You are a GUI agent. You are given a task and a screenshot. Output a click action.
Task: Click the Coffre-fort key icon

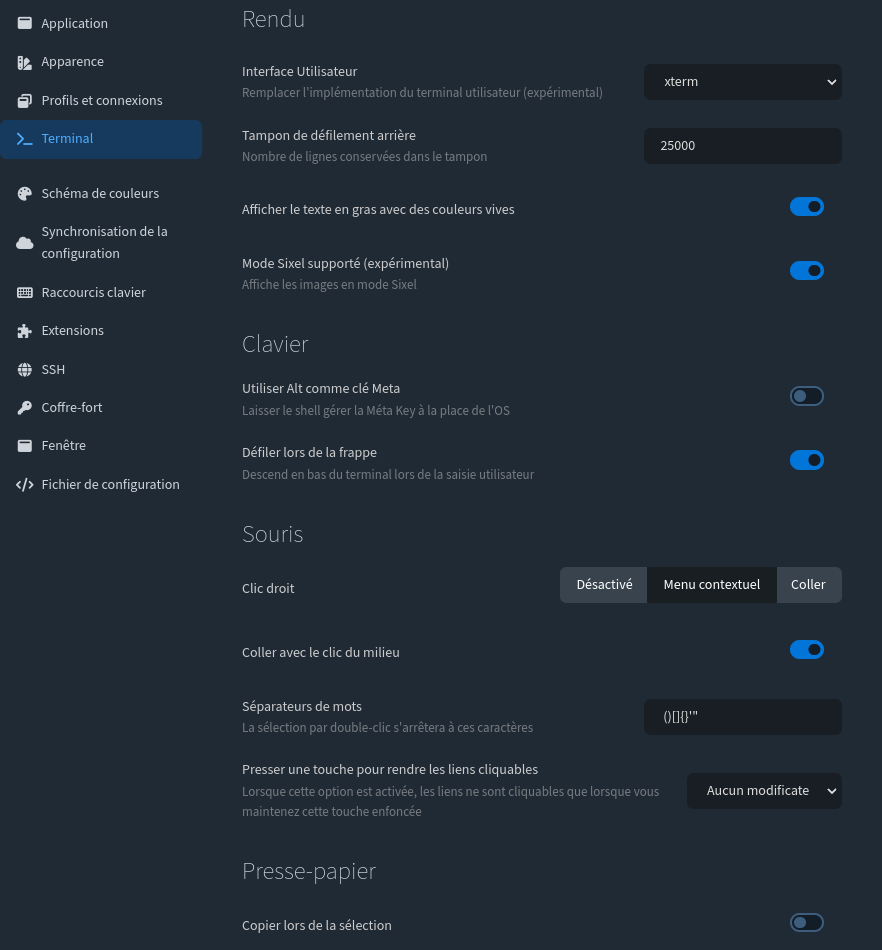pos(25,408)
